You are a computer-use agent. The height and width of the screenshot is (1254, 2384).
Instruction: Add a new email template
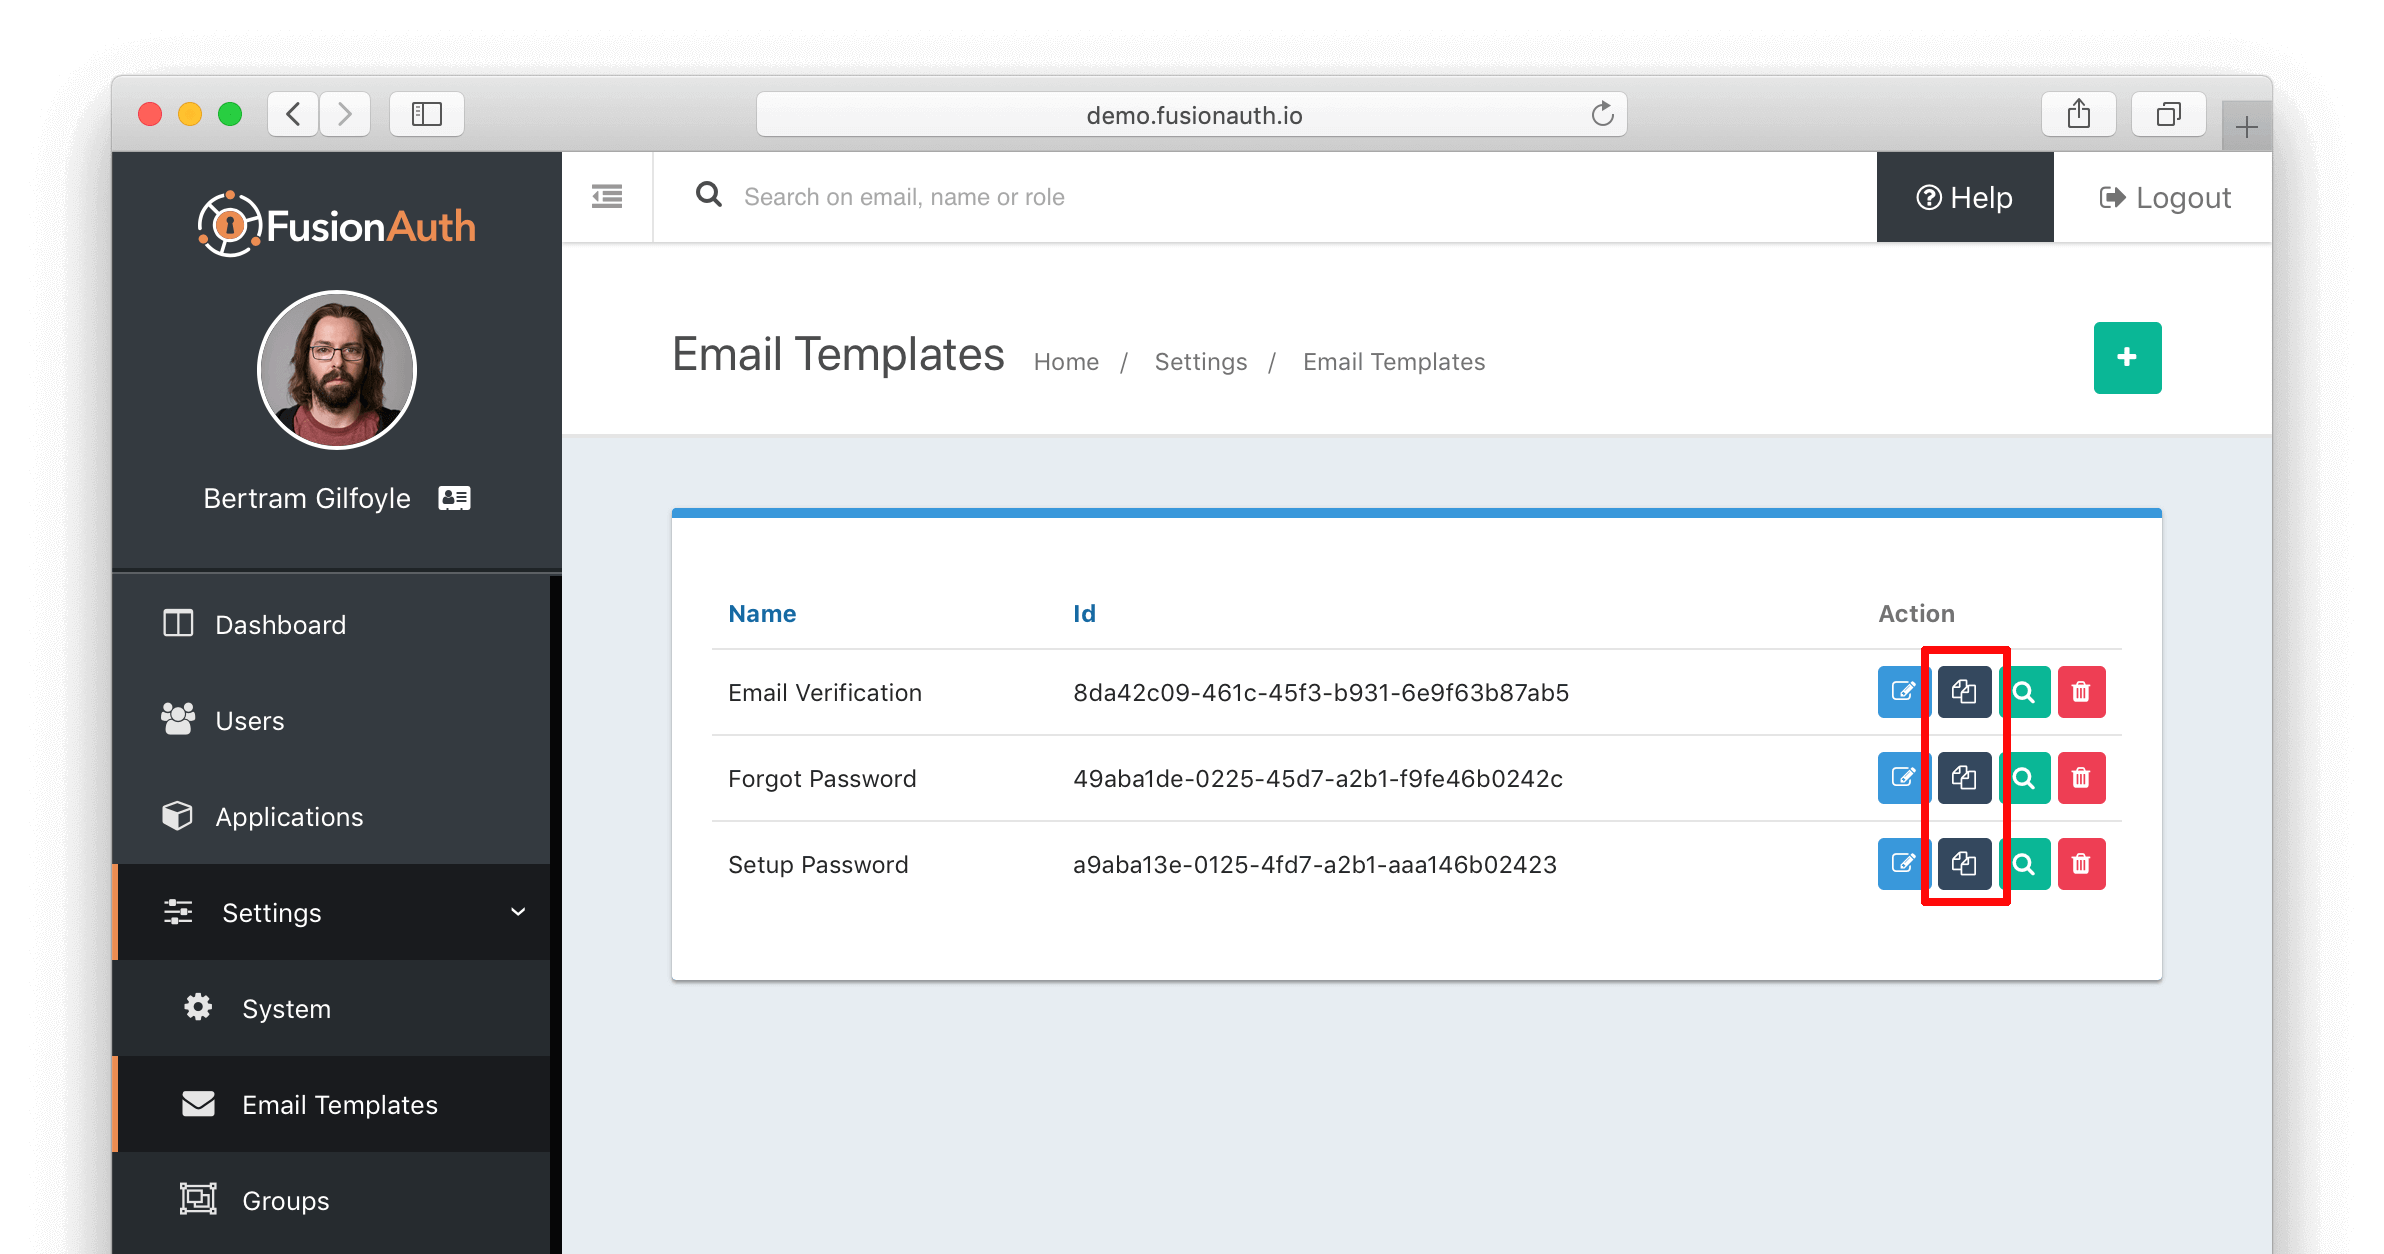click(2127, 358)
